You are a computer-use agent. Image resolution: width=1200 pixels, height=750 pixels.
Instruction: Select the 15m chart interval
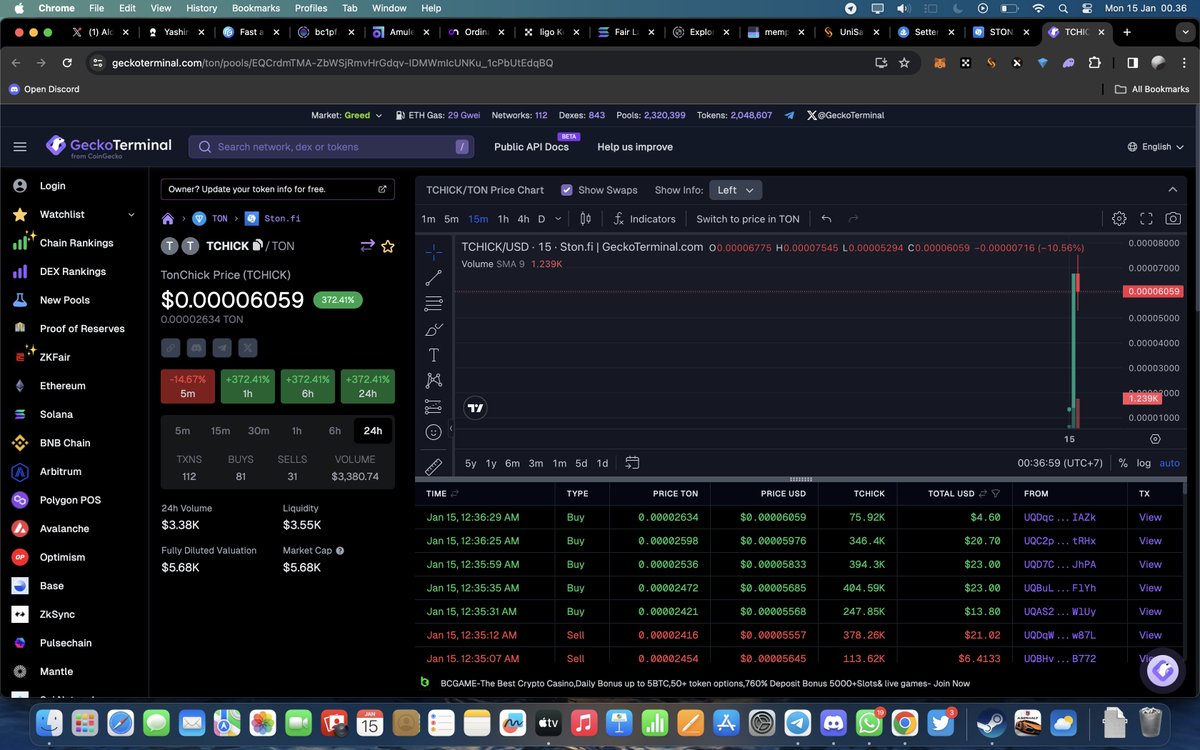pyautogui.click(x=478, y=219)
